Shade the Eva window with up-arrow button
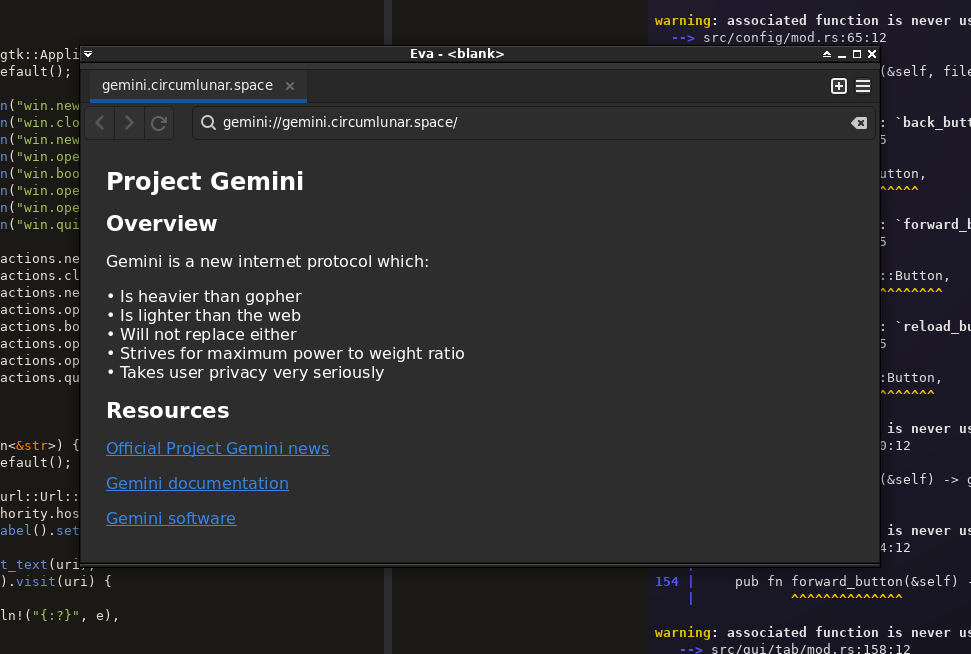The image size is (971, 654). pyautogui.click(x=827, y=54)
